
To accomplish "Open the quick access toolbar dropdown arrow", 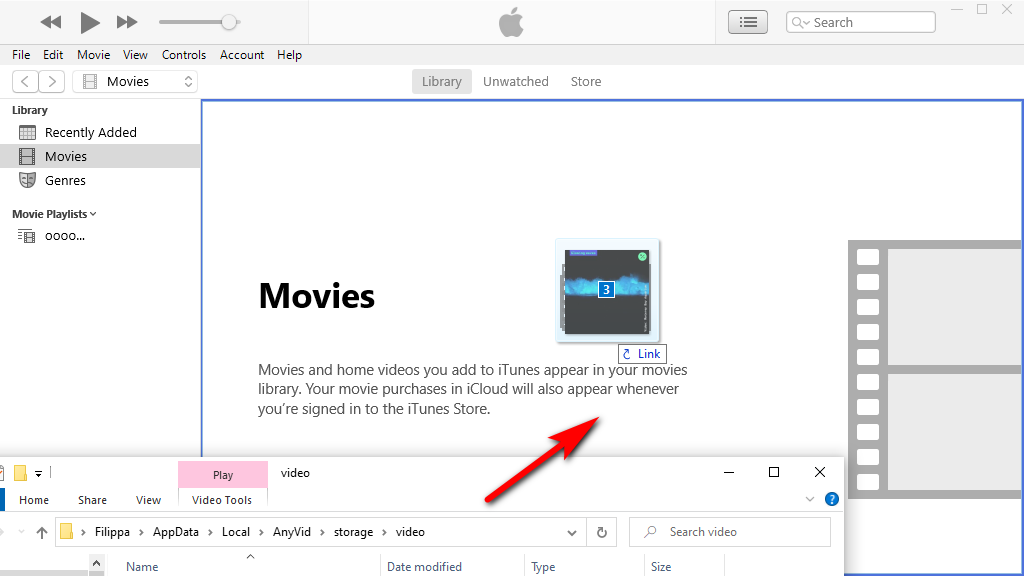I will click(39, 473).
